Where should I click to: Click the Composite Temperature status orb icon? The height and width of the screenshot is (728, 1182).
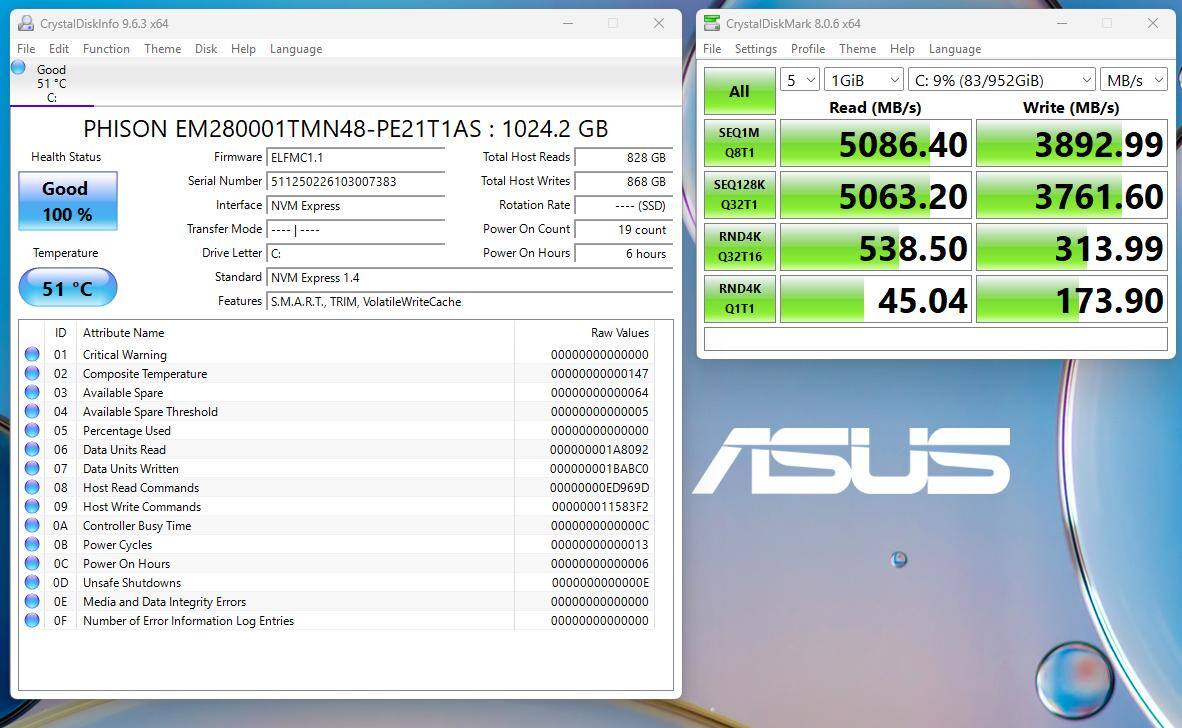point(32,373)
